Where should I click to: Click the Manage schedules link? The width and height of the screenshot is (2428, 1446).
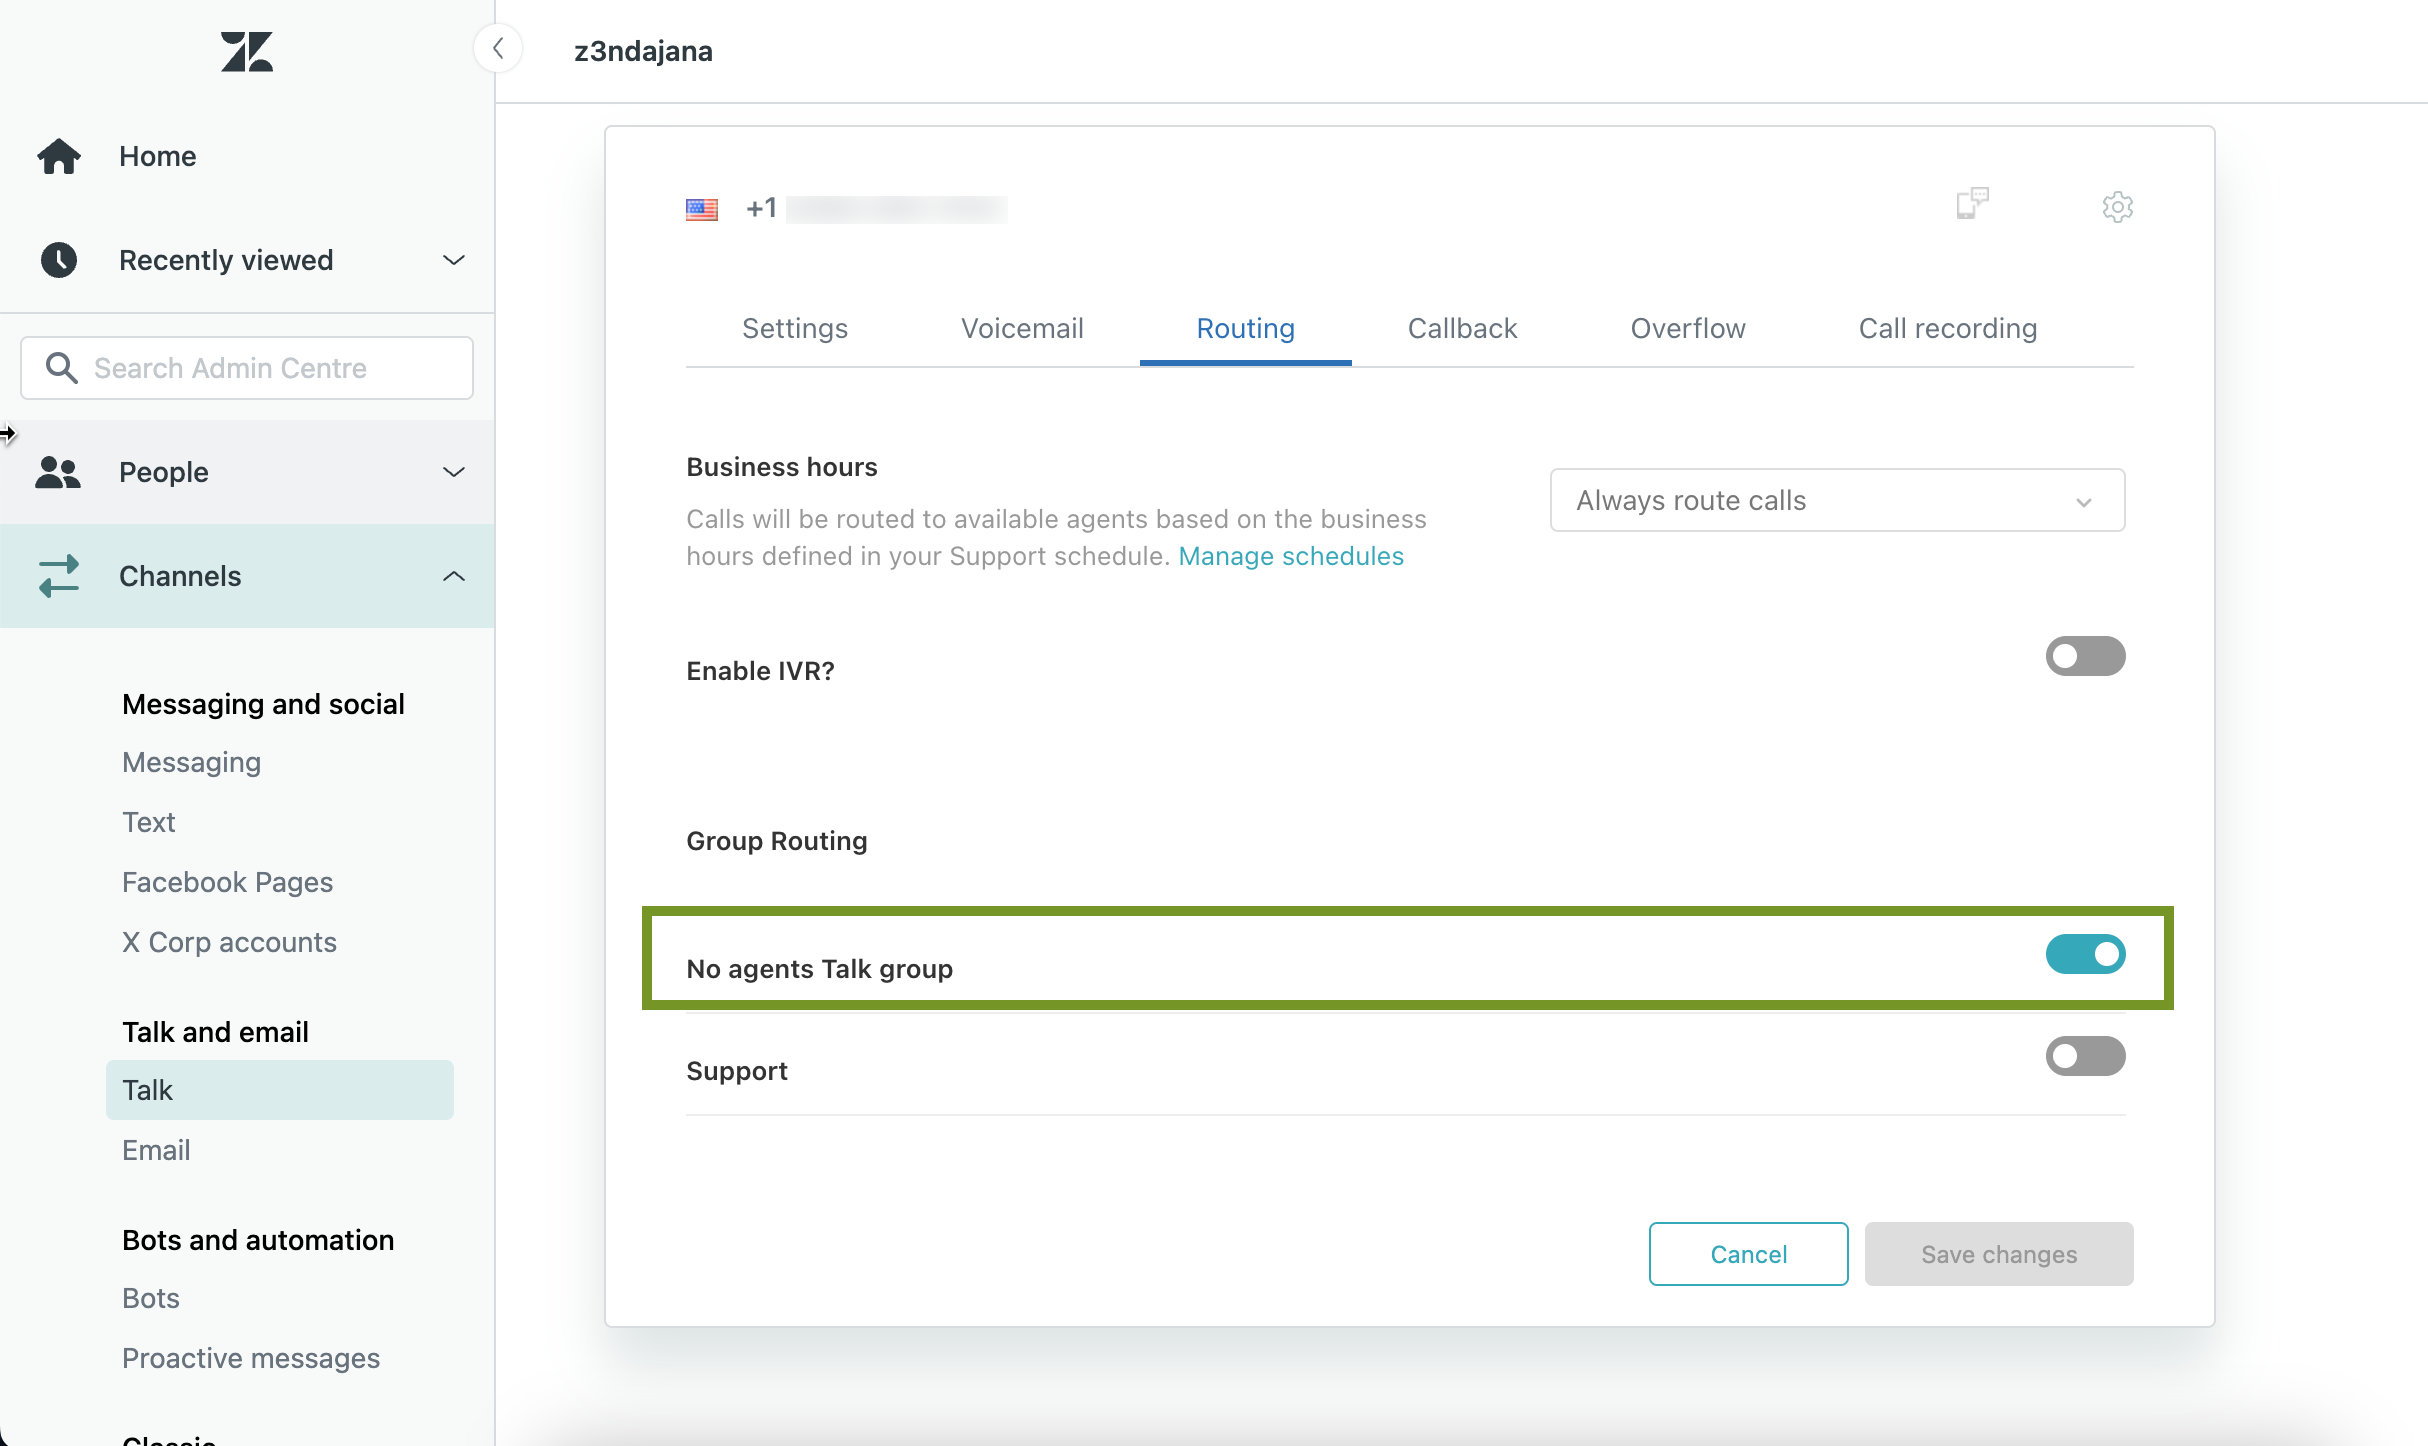click(1291, 554)
